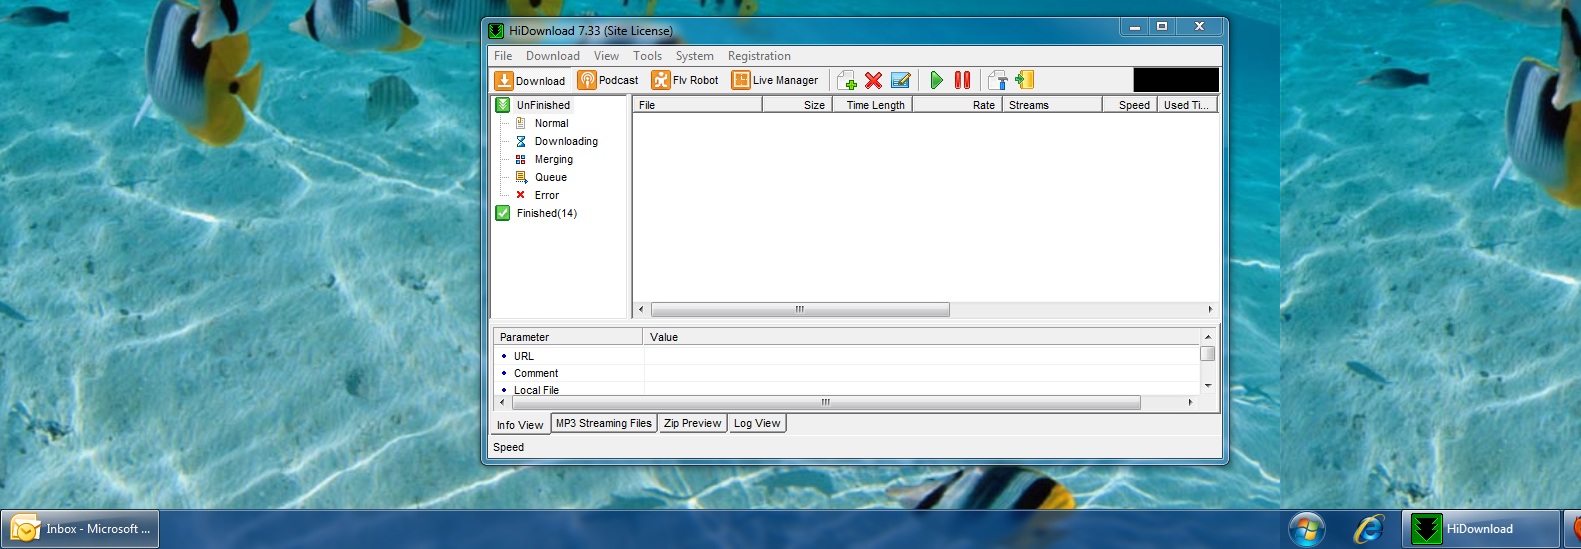The width and height of the screenshot is (1581, 549).
Task: Select Finished(14) in the tree
Action: (546, 213)
